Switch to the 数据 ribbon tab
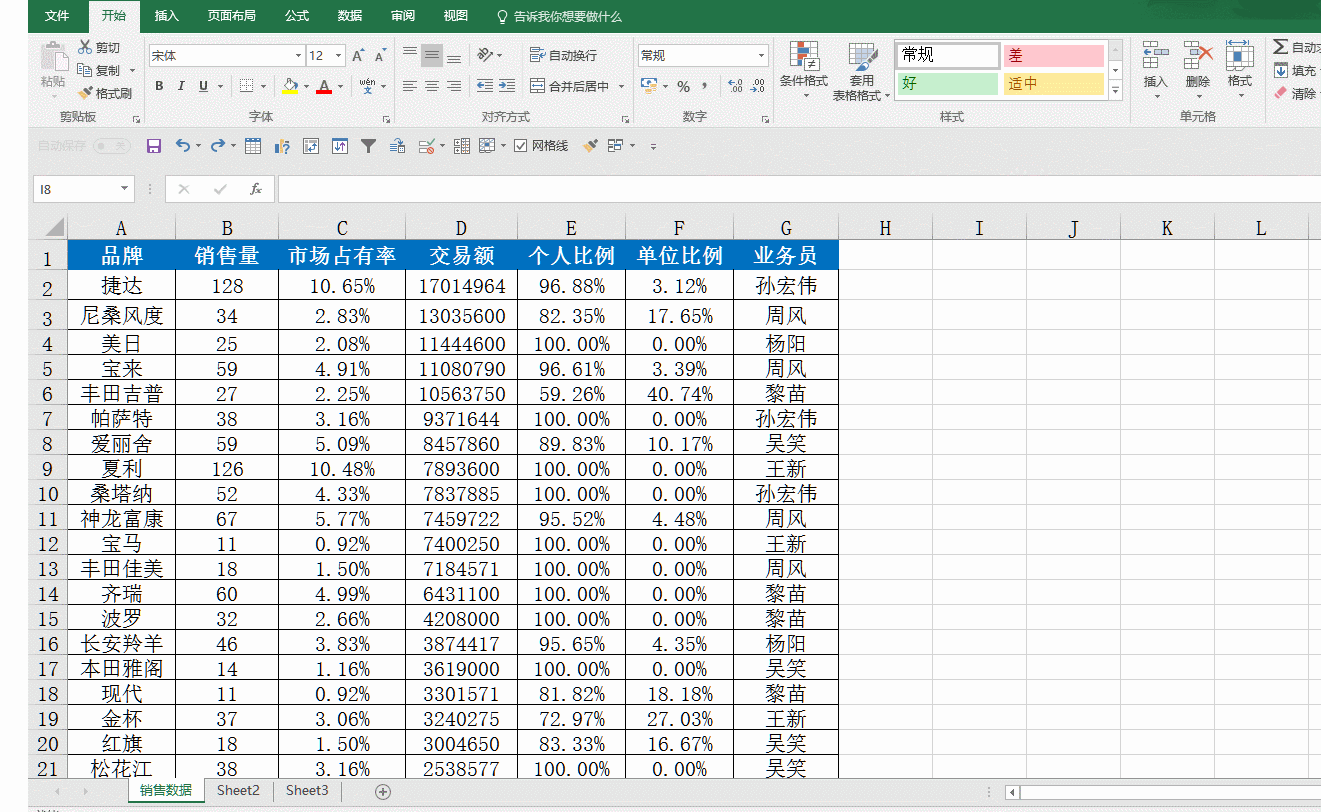Viewport: 1321px width, 812px height. (x=350, y=16)
